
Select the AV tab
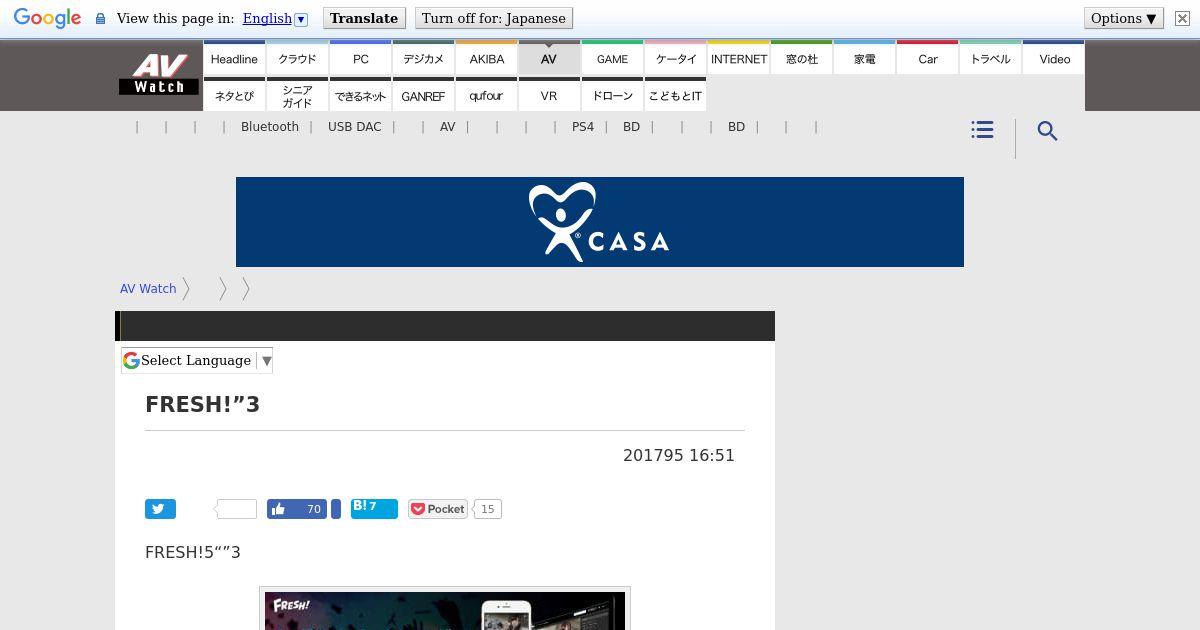coord(549,58)
